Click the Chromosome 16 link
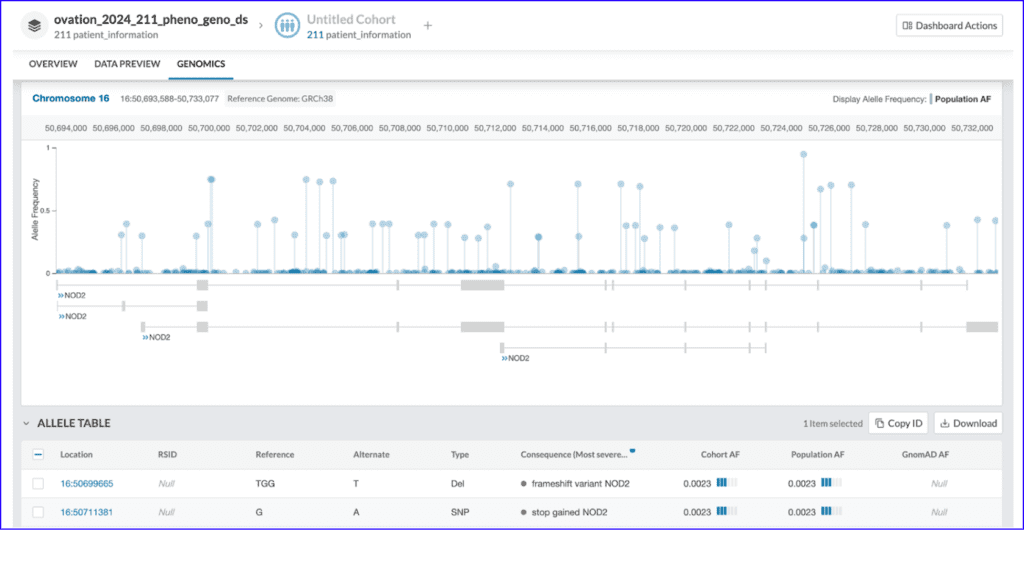Image resolution: width=1024 pixels, height=570 pixels. [71, 99]
